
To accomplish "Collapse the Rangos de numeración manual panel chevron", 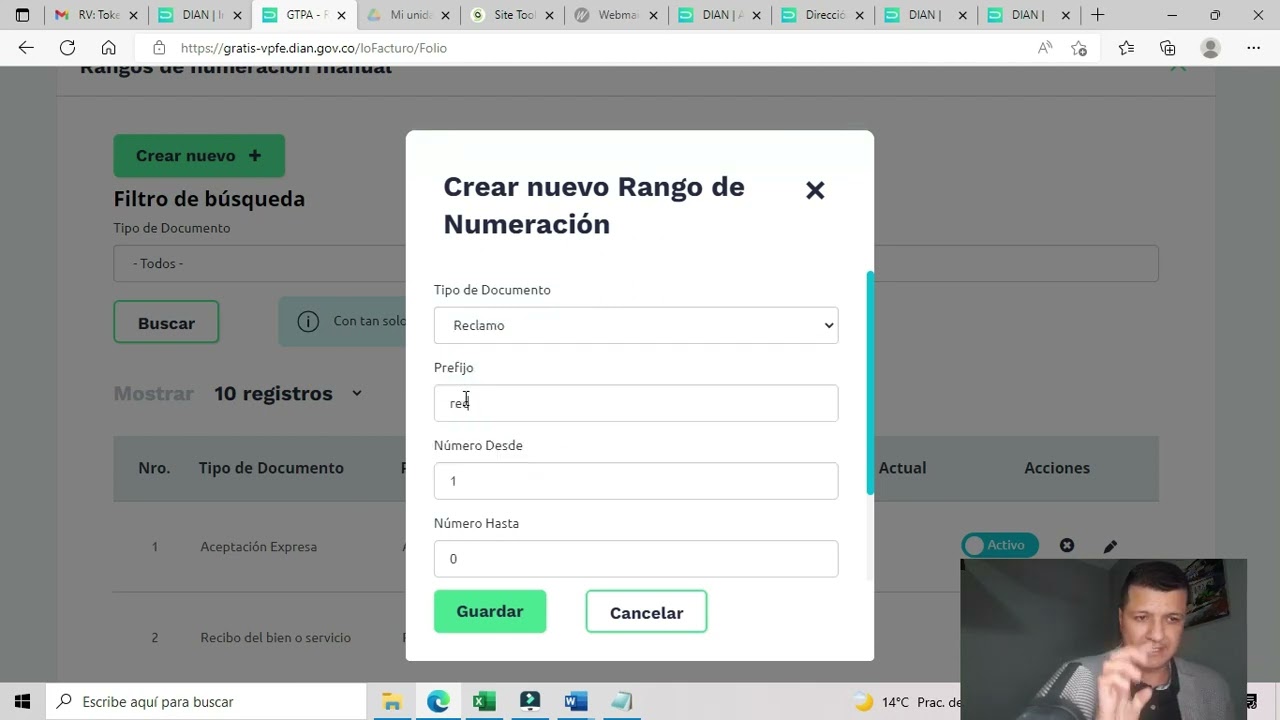I will [x=1178, y=68].
